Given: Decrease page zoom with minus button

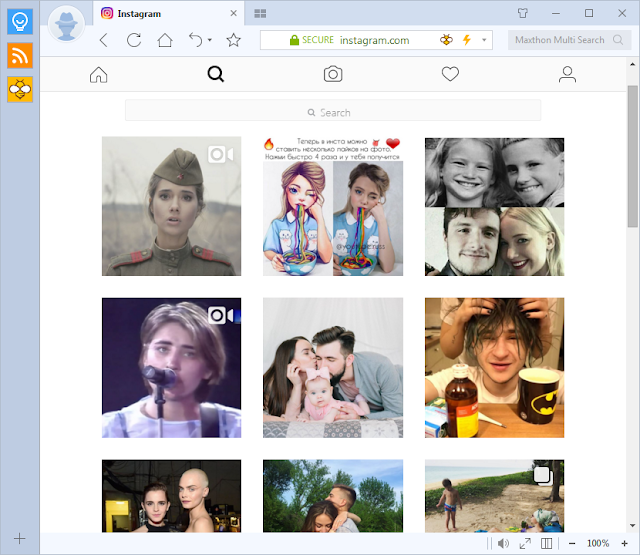Looking at the screenshot, I should [572, 543].
